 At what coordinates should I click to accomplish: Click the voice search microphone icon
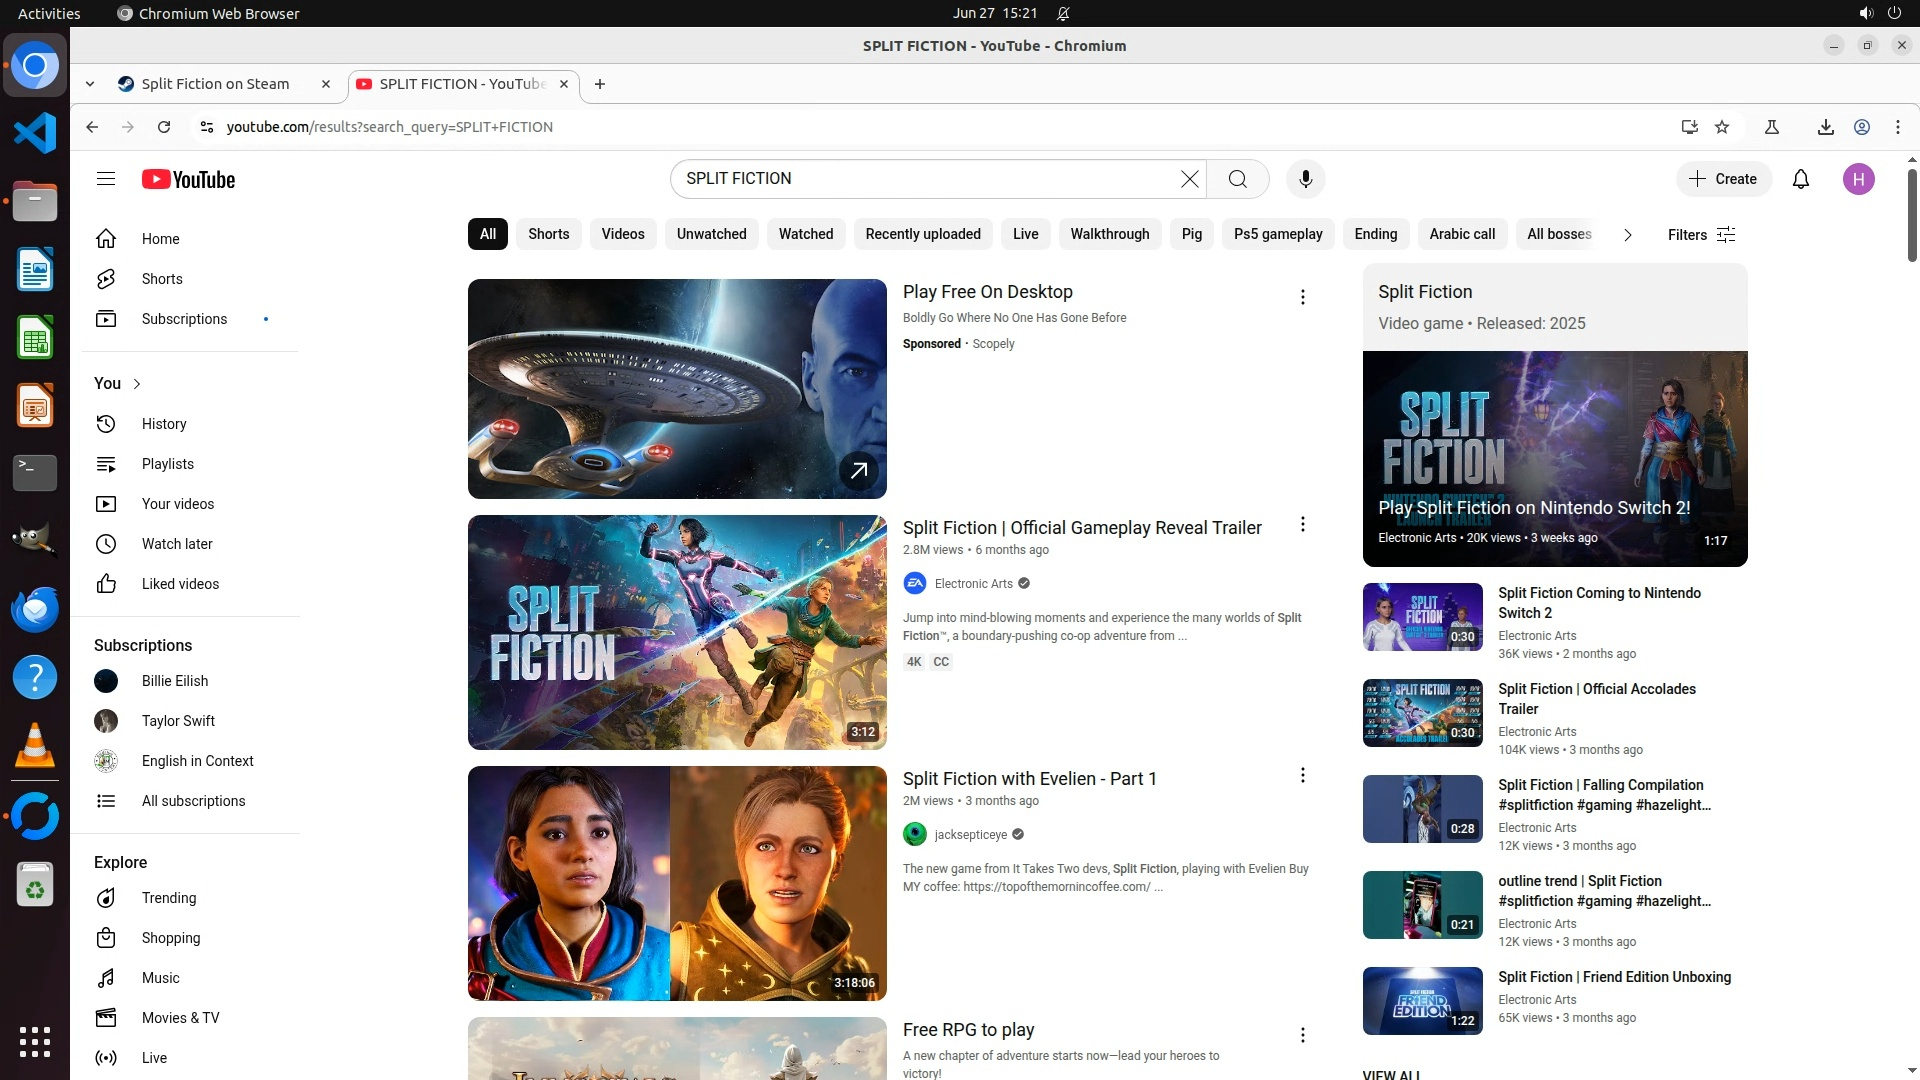pyautogui.click(x=1305, y=179)
